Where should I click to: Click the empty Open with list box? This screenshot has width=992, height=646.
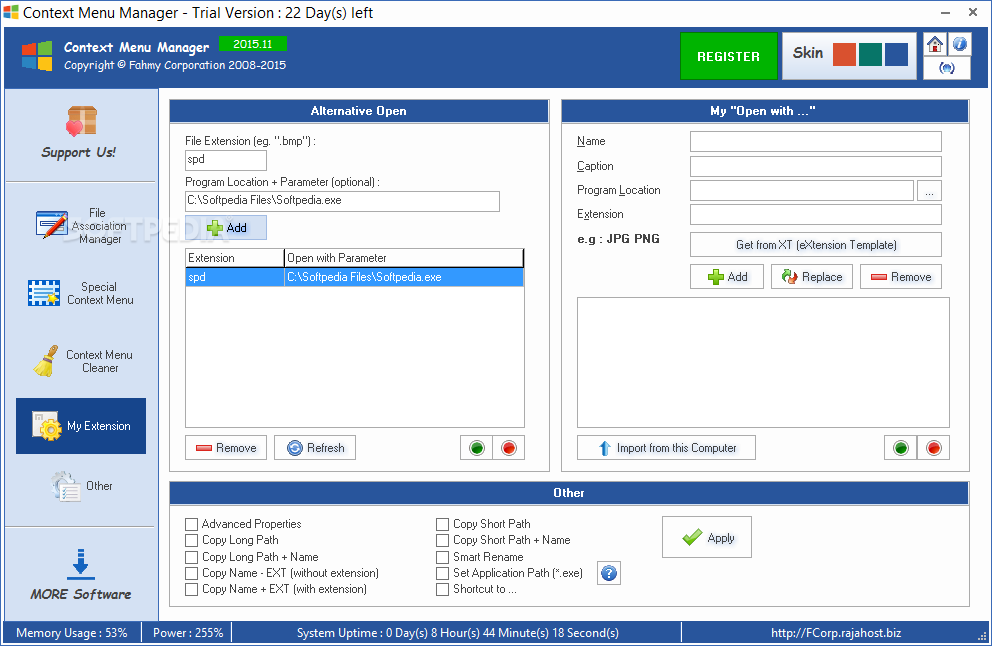pyautogui.click(x=763, y=363)
